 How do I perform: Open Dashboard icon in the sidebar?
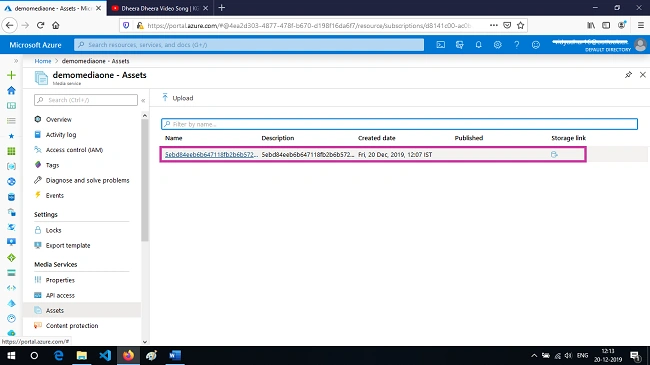(x=11, y=106)
